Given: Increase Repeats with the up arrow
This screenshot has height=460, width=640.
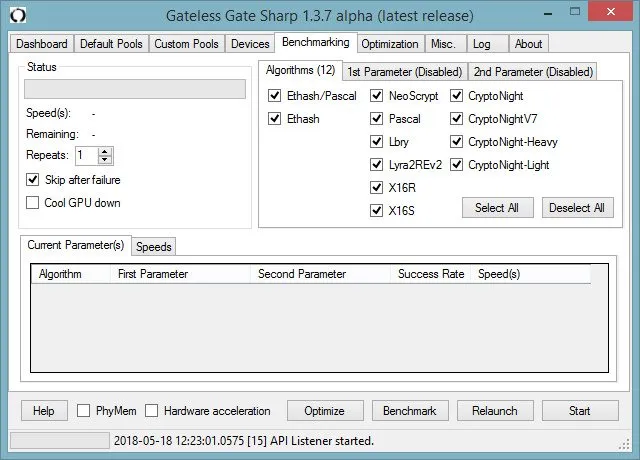Looking at the screenshot, I should coord(105,151).
